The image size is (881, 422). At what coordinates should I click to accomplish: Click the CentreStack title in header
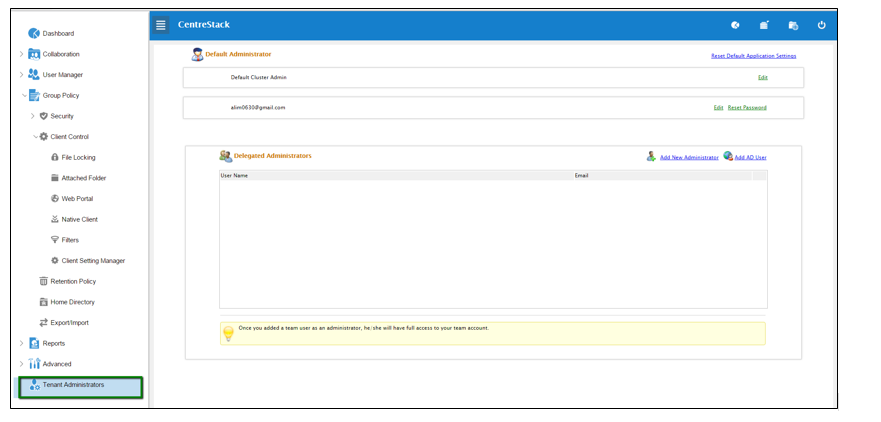[203, 25]
